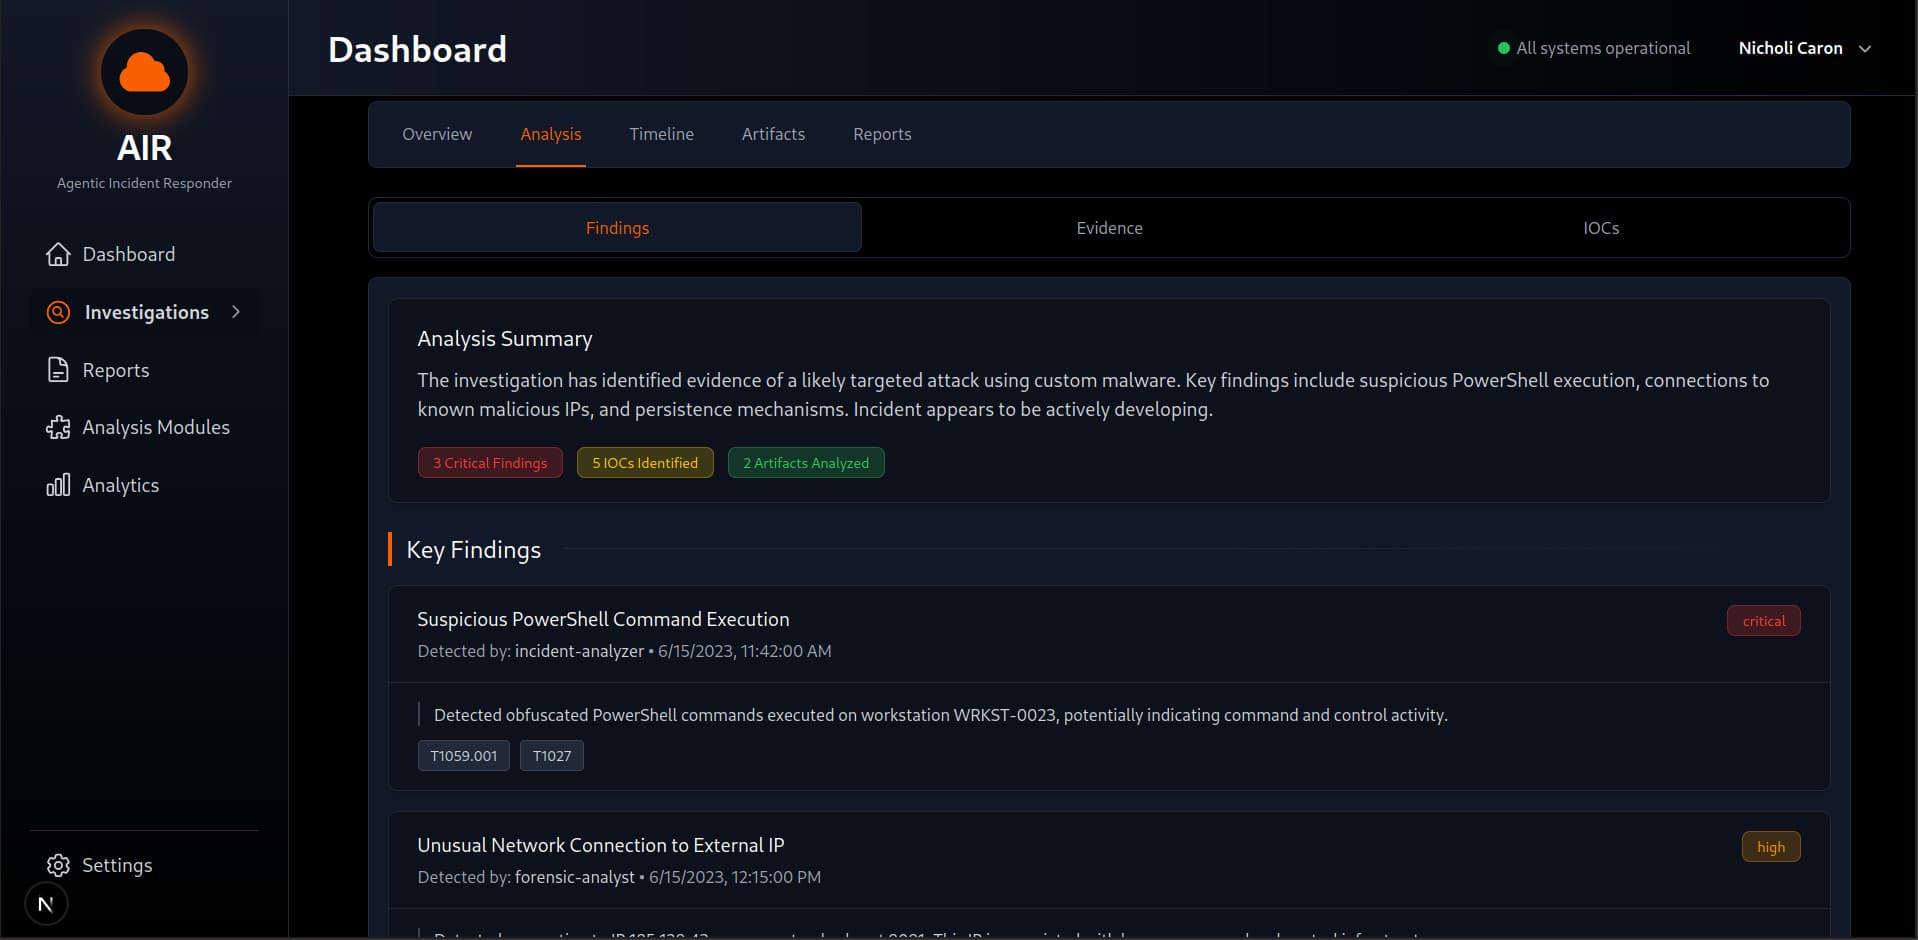Image resolution: width=1918 pixels, height=940 pixels.
Task: Open the Artifacts tab
Action: click(x=773, y=134)
